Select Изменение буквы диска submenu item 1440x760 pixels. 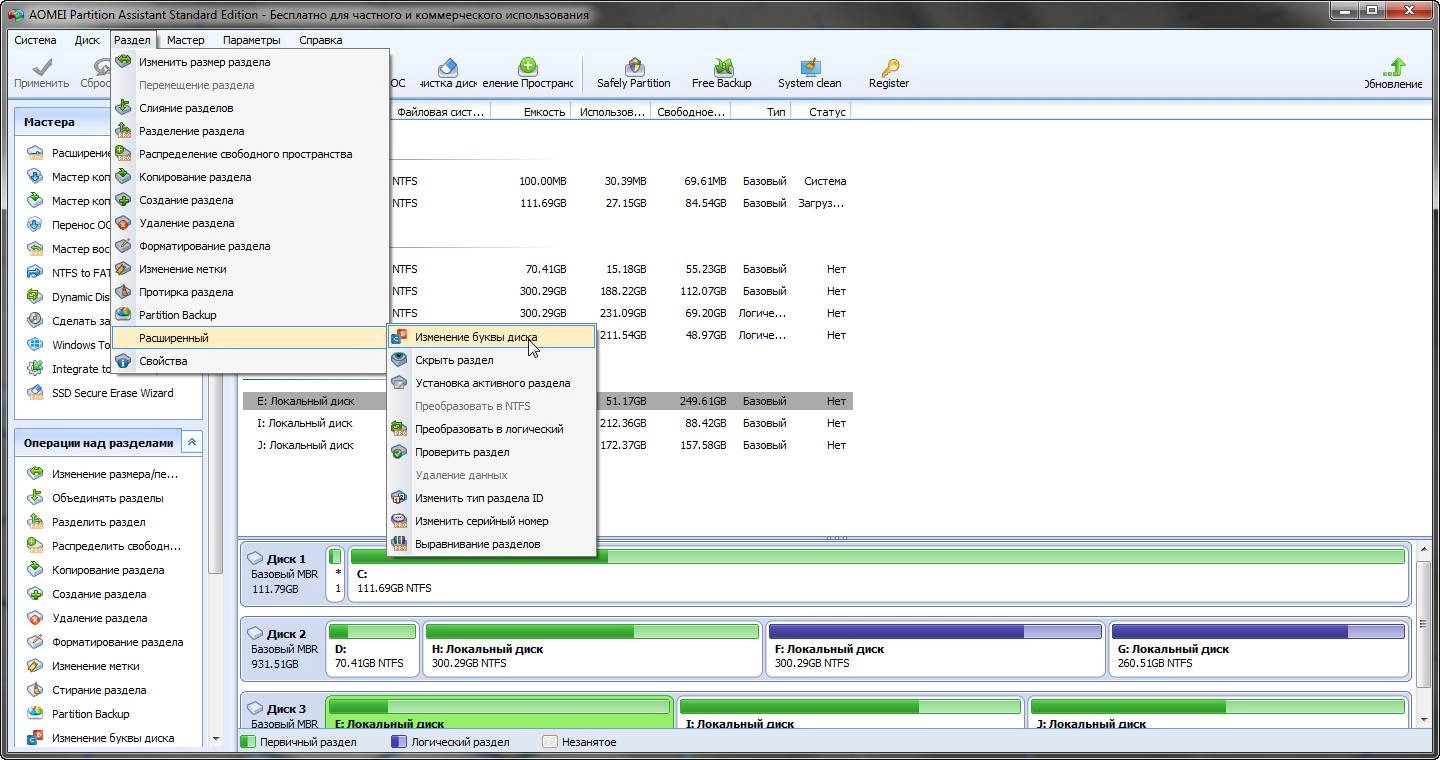click(x=492, y=337)
